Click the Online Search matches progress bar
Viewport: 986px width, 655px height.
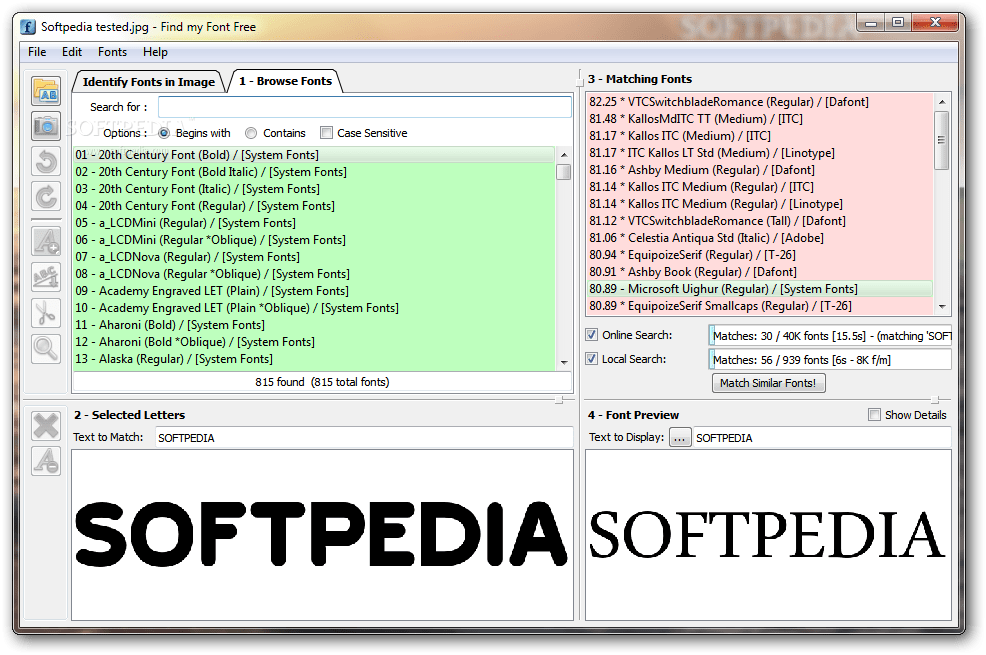coord(830,336)
